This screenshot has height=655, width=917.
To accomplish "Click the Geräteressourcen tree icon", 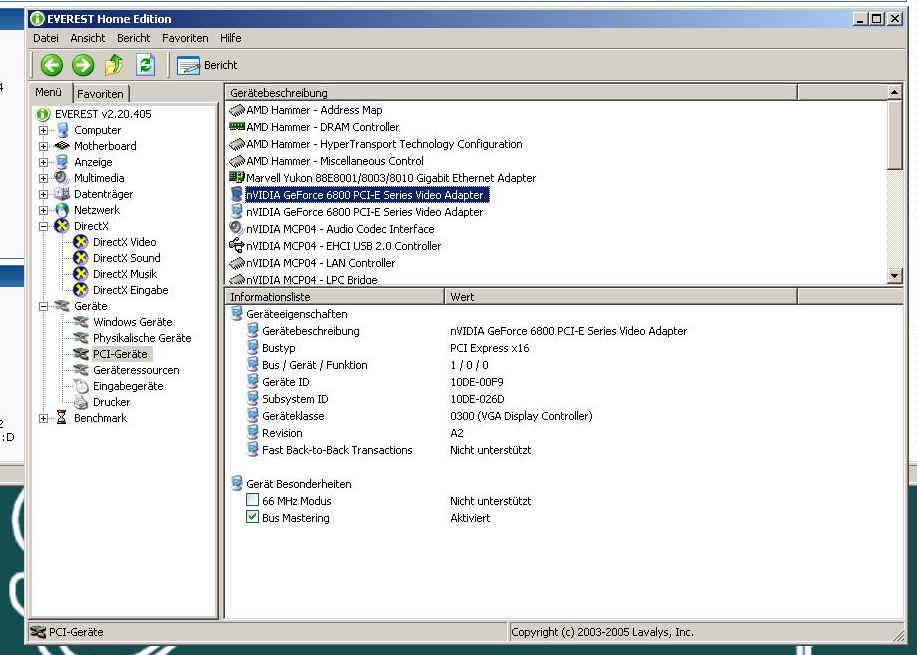I will [81, 370].
